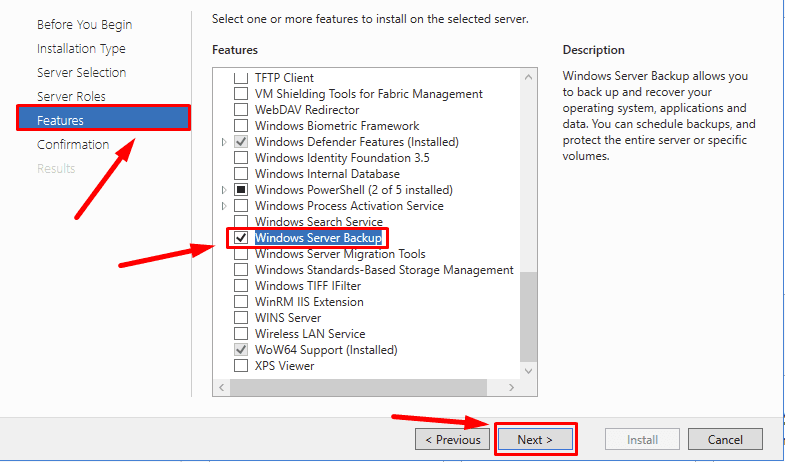Expand Windows PowerShell tree node
The width and height of the screenshot is (785, 462).
[224, 190]
